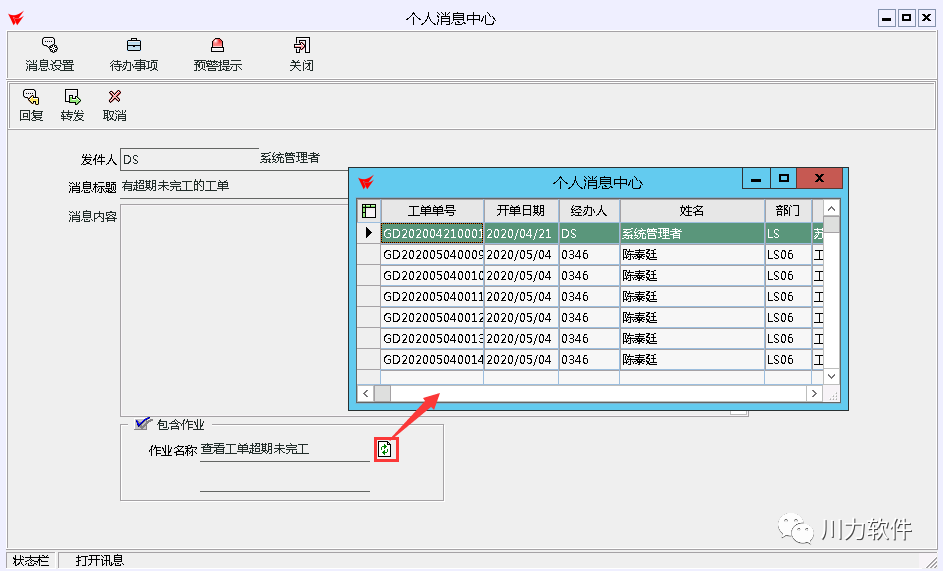Image resolution: width=943 pixels, height=571 pixels.
Task: Open the 待办事项 to-do items
Action: coord(133,54)
